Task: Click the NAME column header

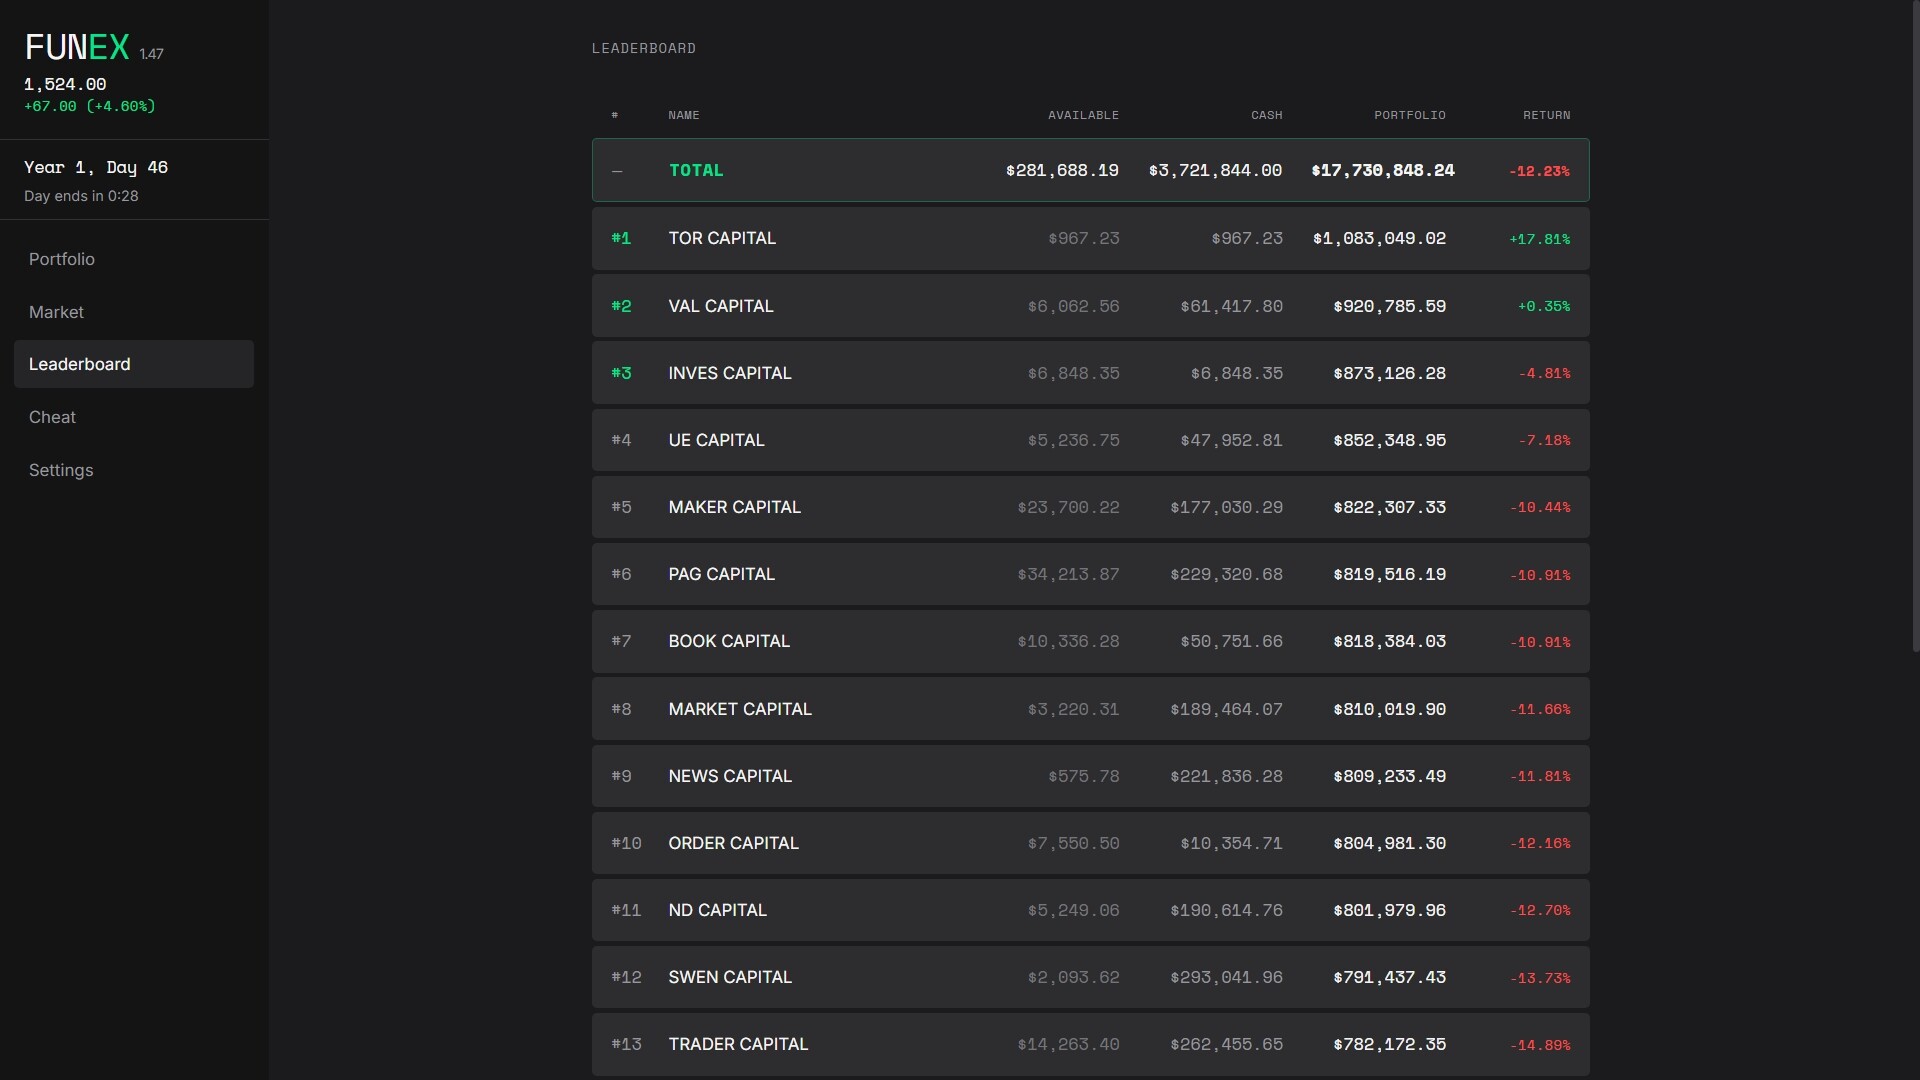Action: click(x=684, y=115)
